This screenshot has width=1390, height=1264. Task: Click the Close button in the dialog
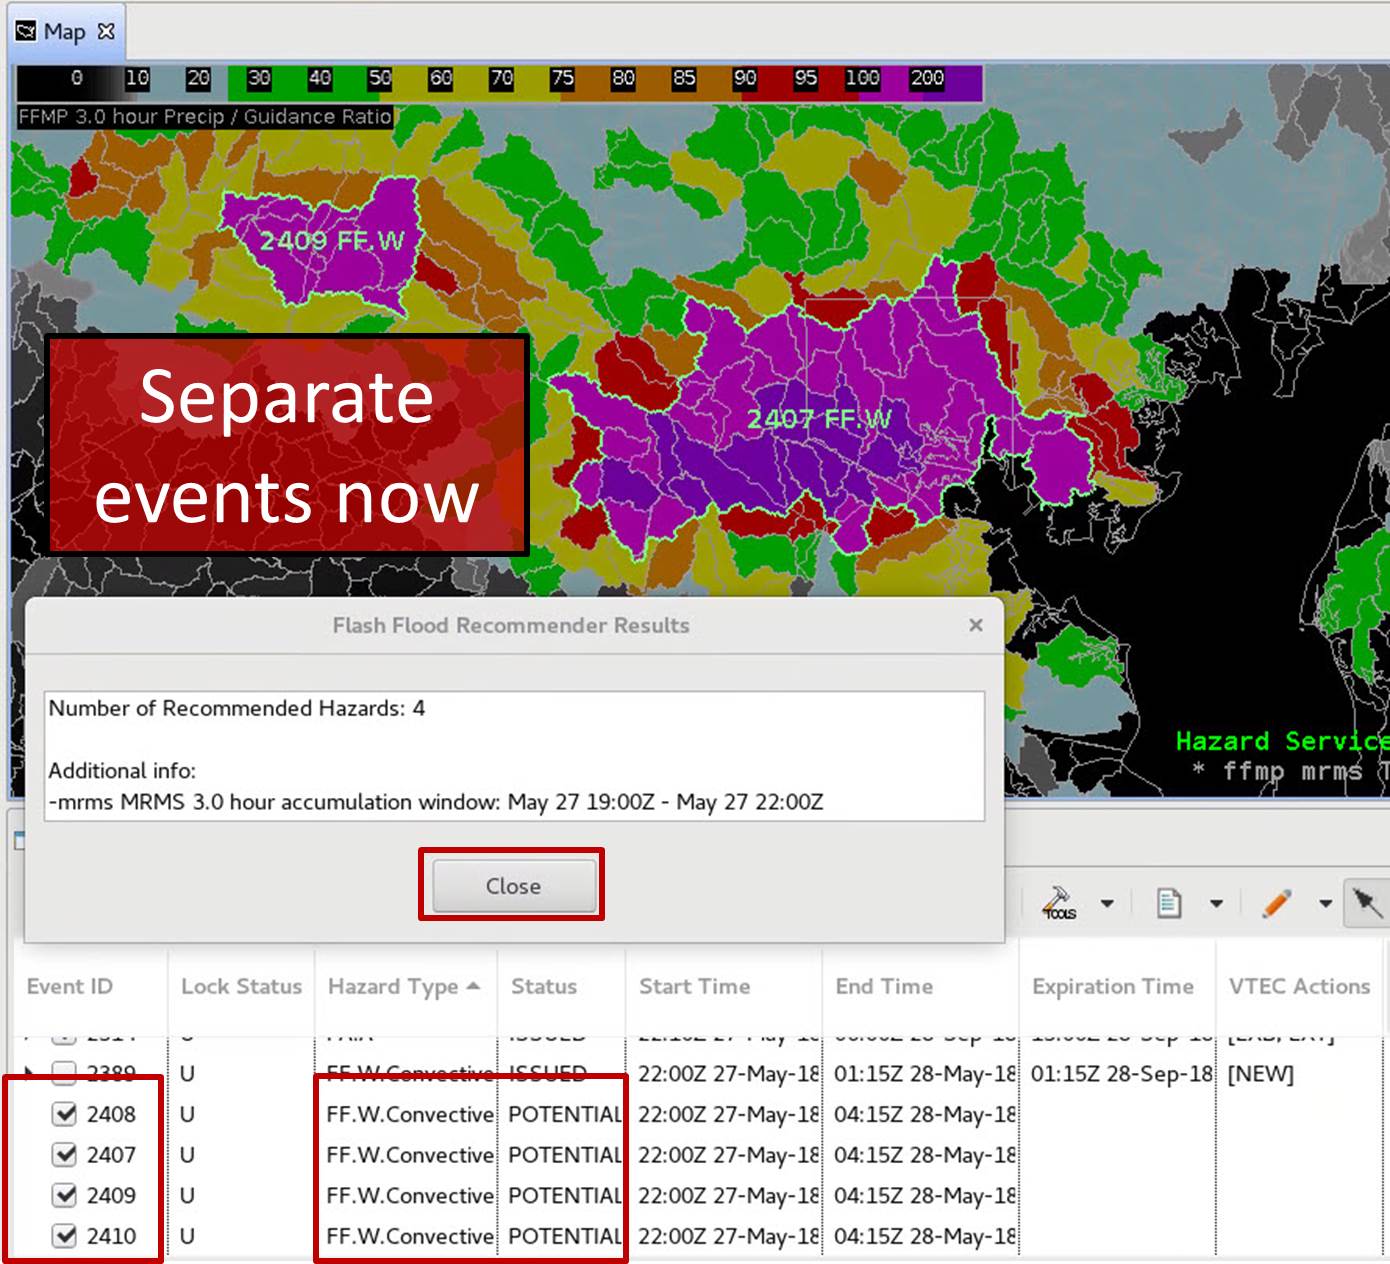513,886
